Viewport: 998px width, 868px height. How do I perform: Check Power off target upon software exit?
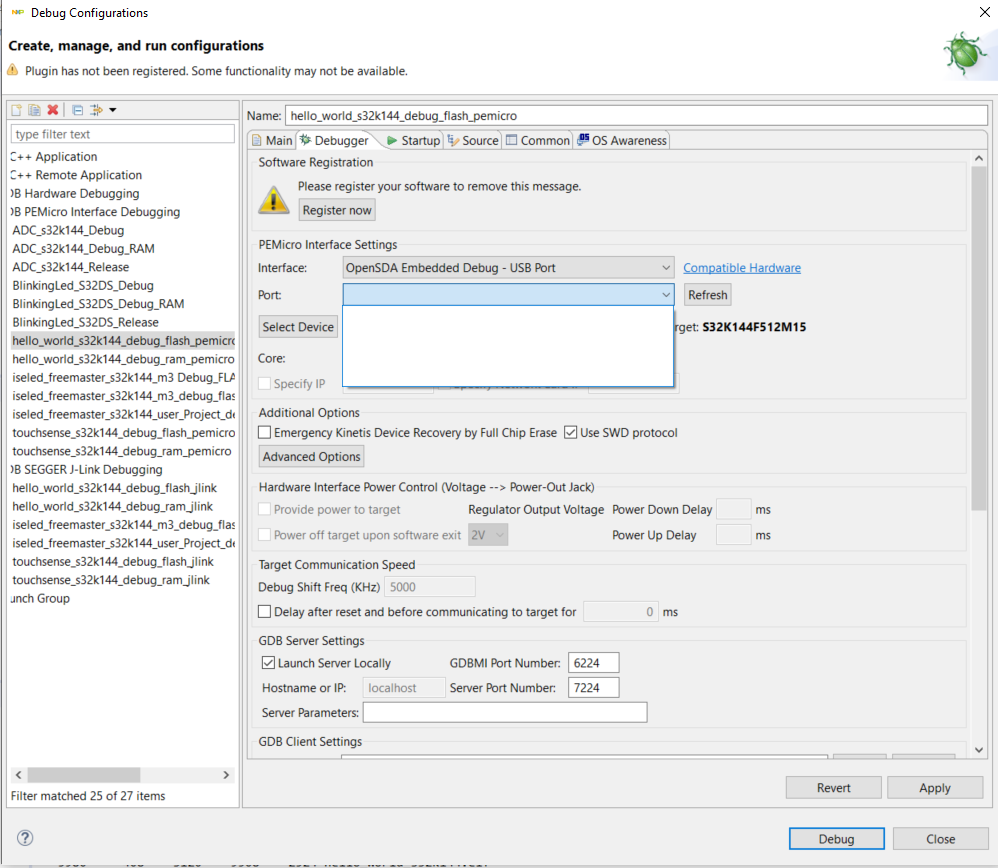coord(265,535)
